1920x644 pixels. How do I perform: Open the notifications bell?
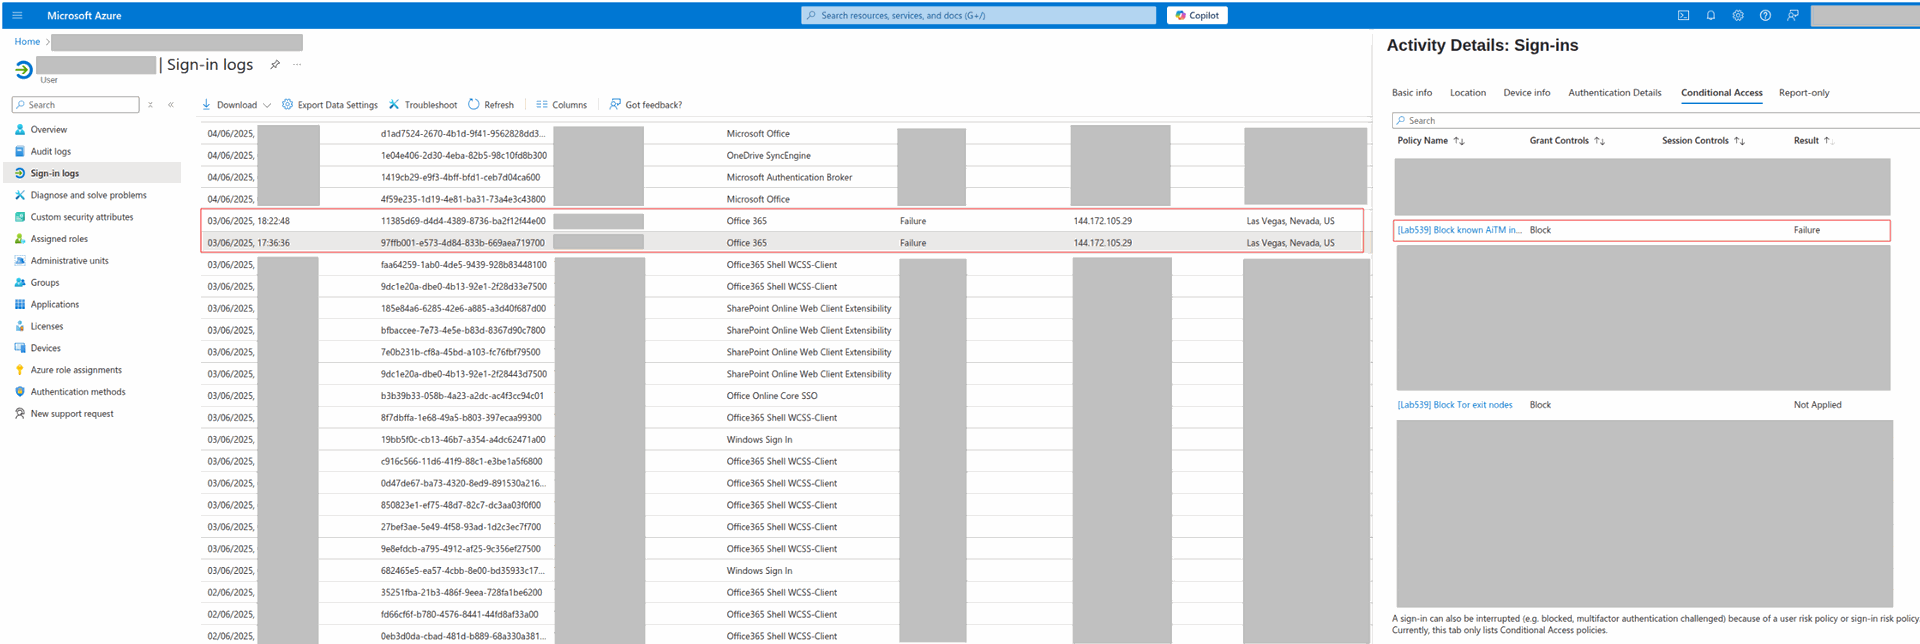[1711, 15]
